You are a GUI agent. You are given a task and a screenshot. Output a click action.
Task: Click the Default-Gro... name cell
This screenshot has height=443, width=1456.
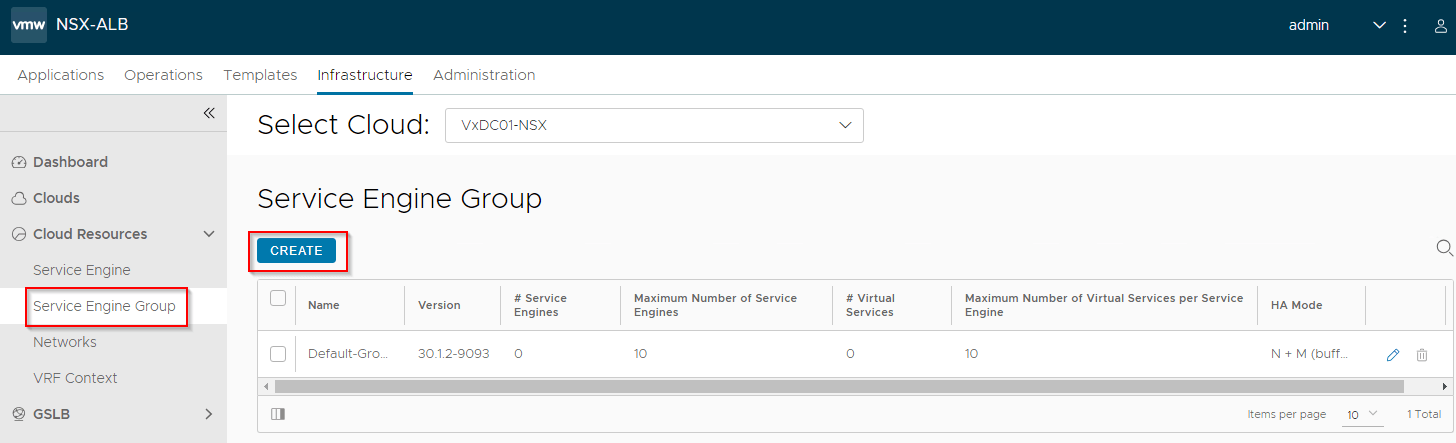[347, 354]
